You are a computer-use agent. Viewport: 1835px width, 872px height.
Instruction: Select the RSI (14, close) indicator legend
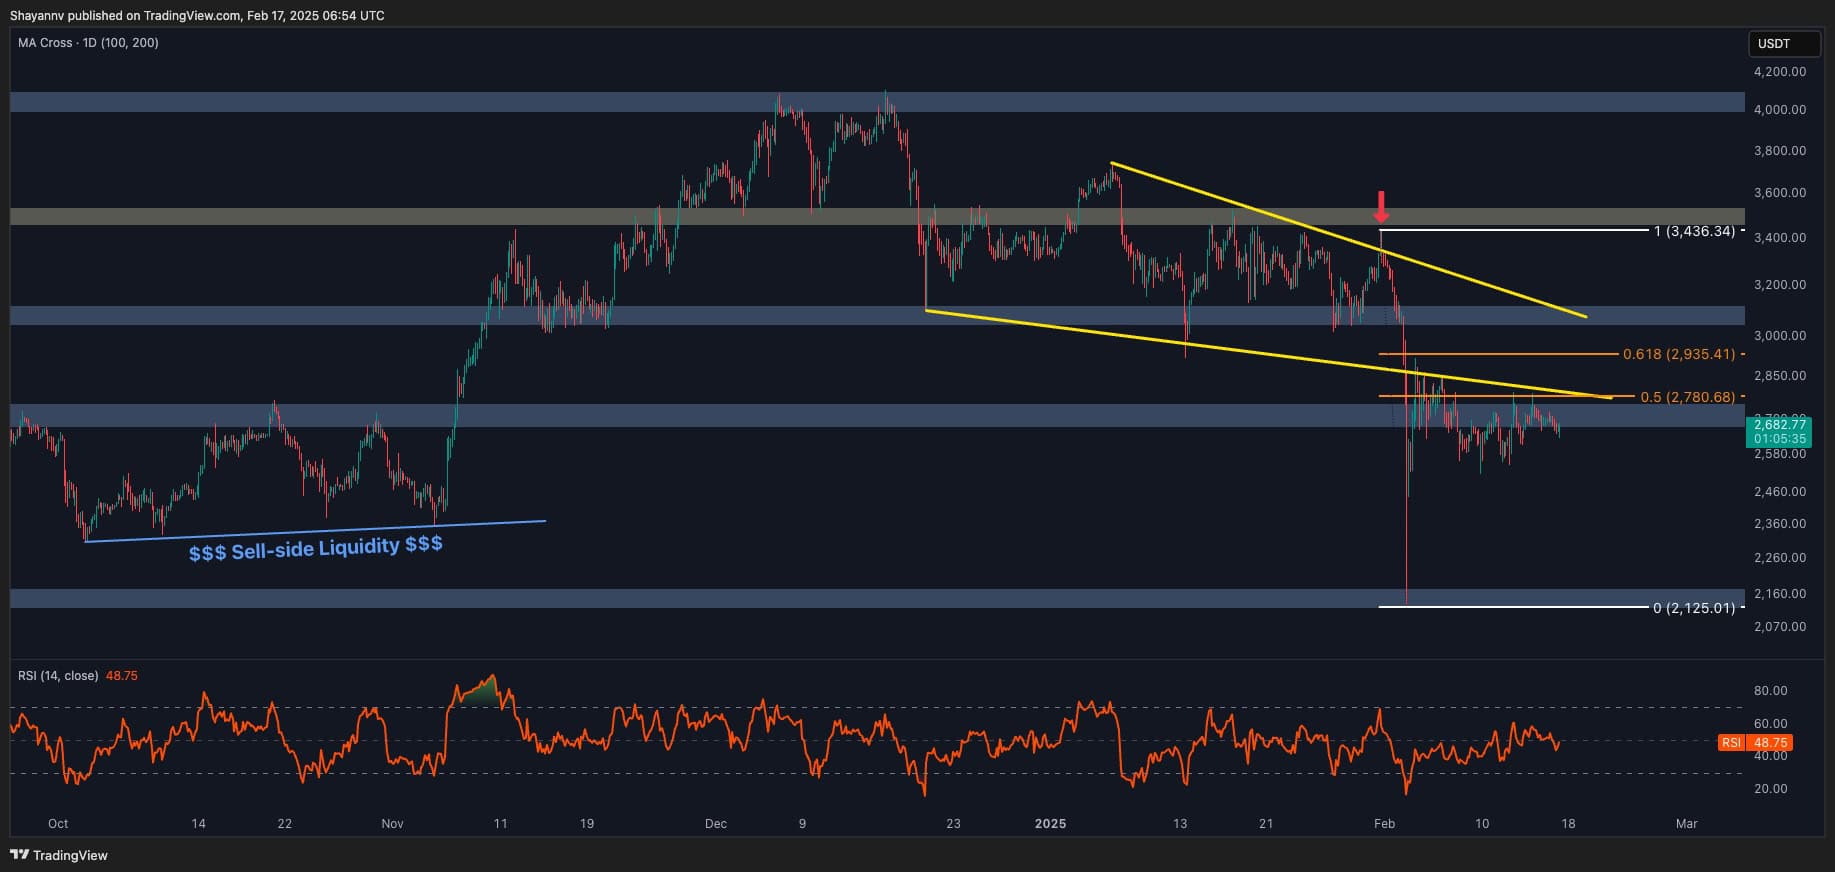tap(77, 676)
